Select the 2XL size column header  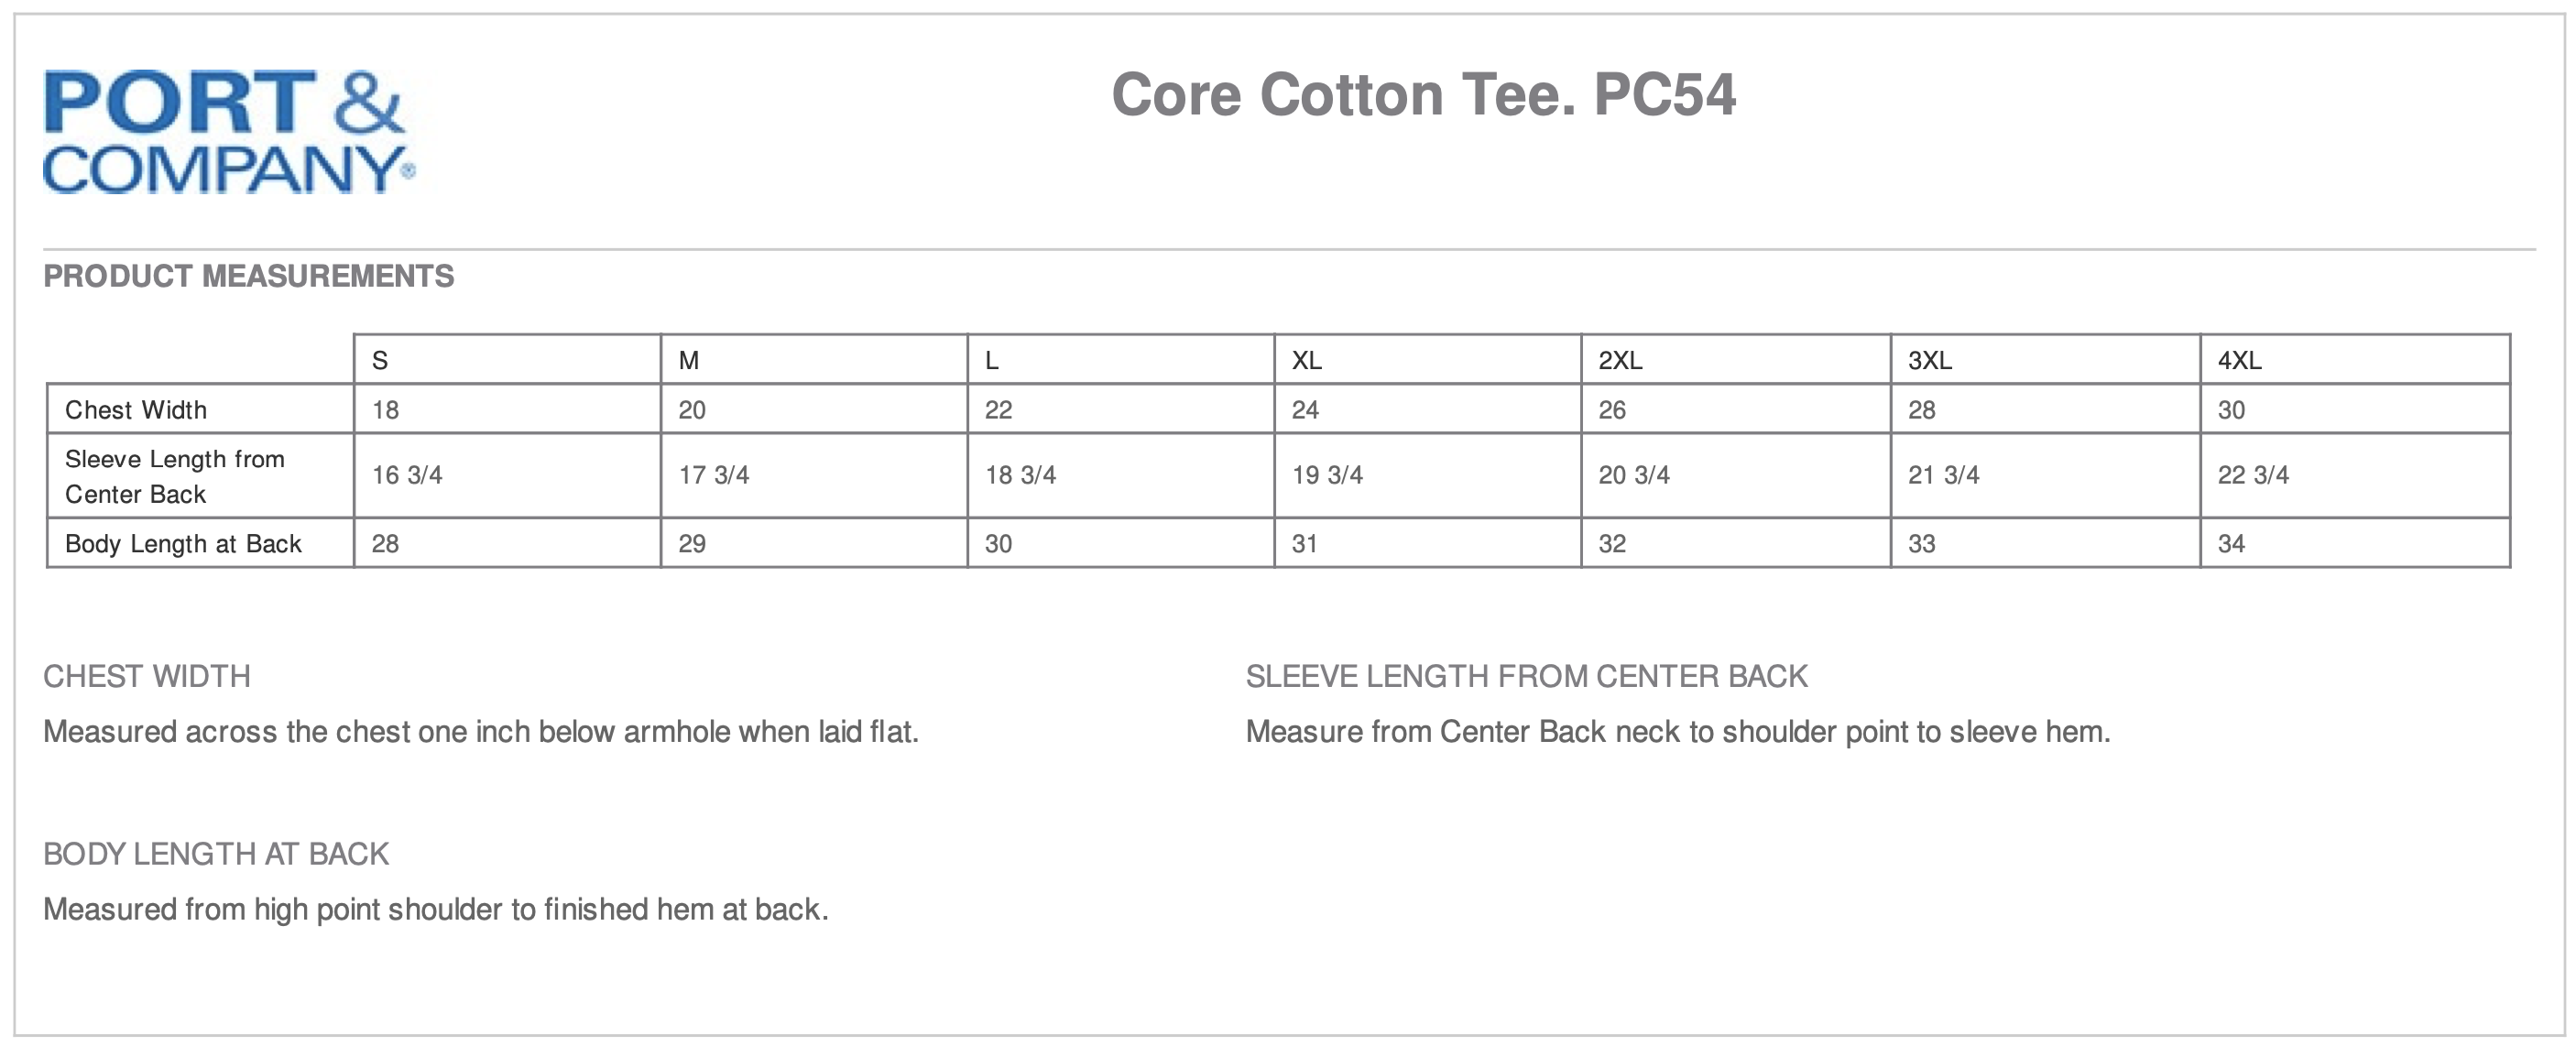pos(1620,360)
